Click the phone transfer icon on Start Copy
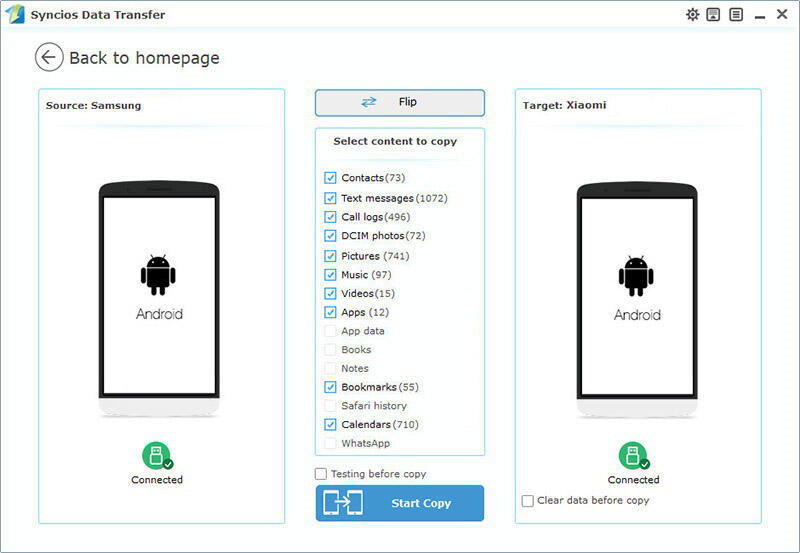Screen dimensions: 800x553 [343, 503]
